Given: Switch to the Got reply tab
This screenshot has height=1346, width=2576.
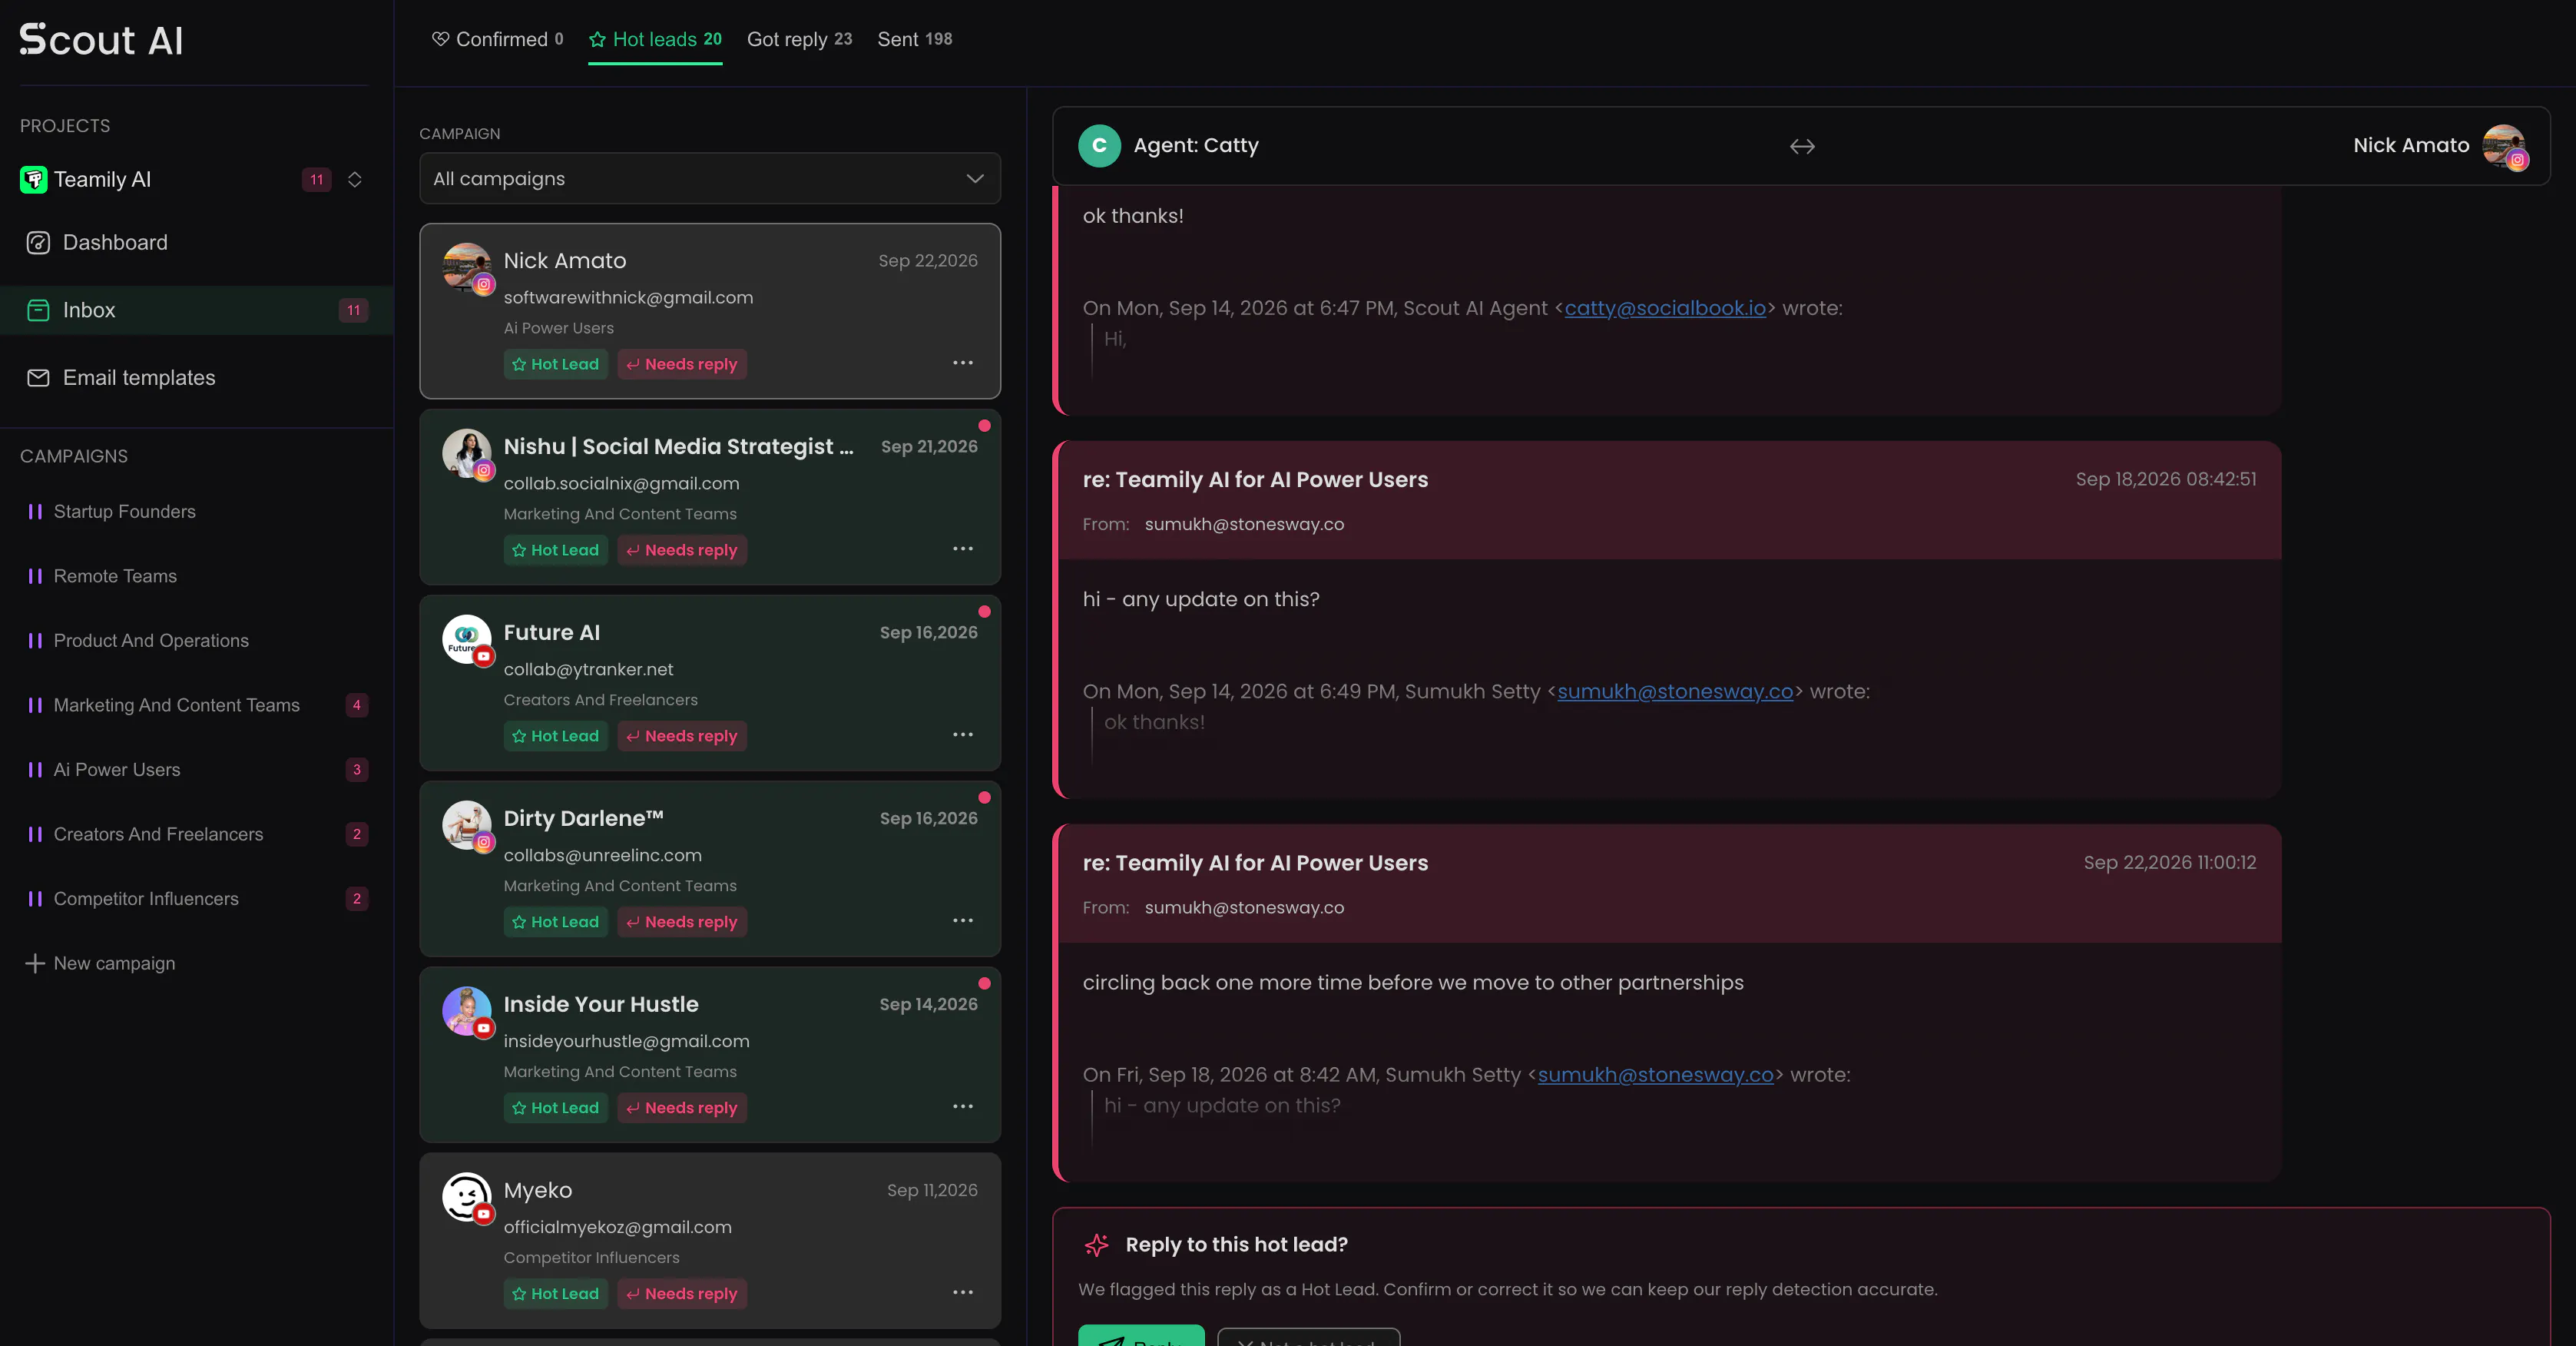Looking at the screenshot, I should click(x=799, y=39).
